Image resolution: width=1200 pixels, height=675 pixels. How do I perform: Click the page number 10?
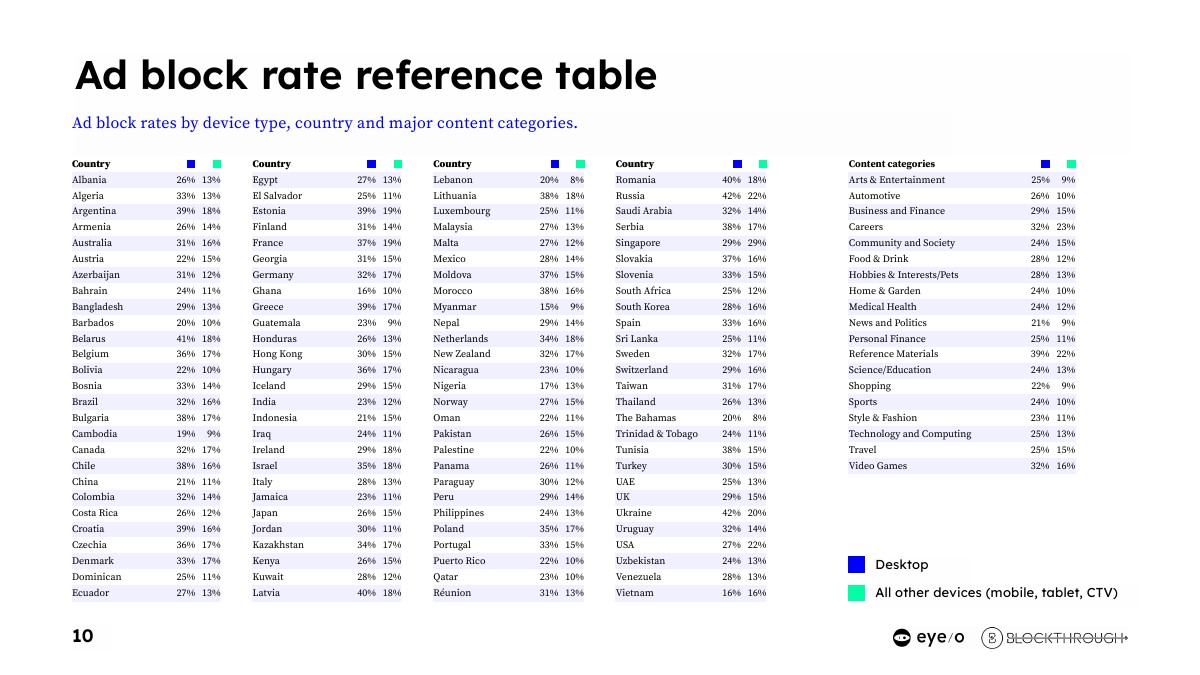83,636
